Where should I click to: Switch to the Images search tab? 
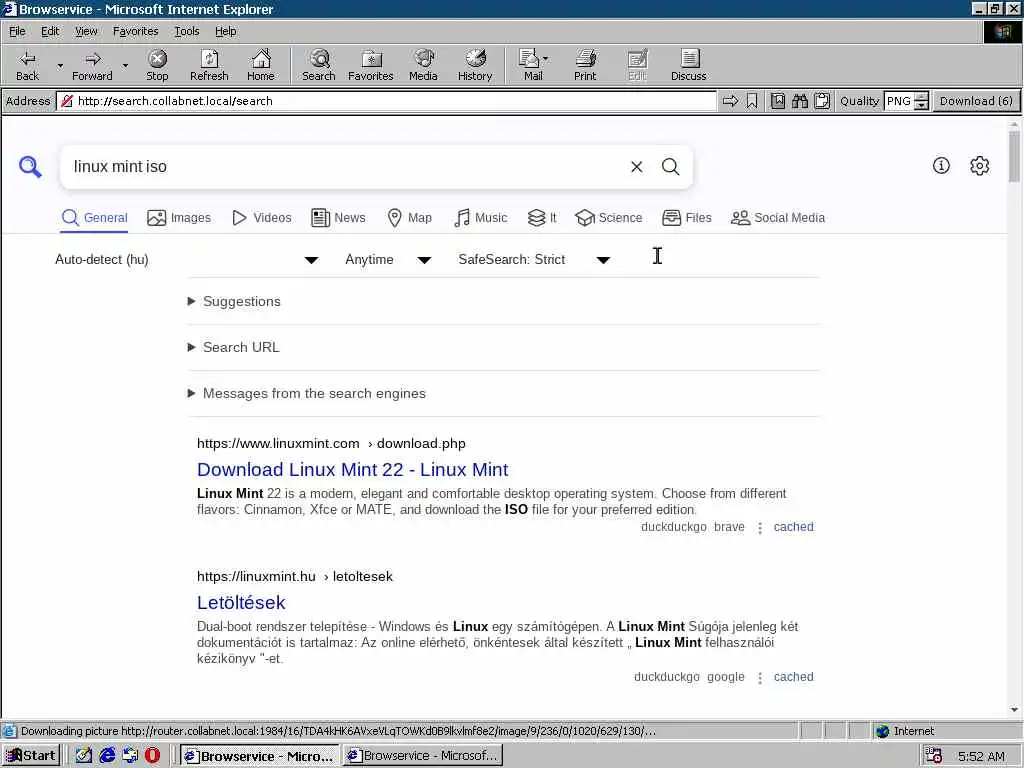(179, 217)
